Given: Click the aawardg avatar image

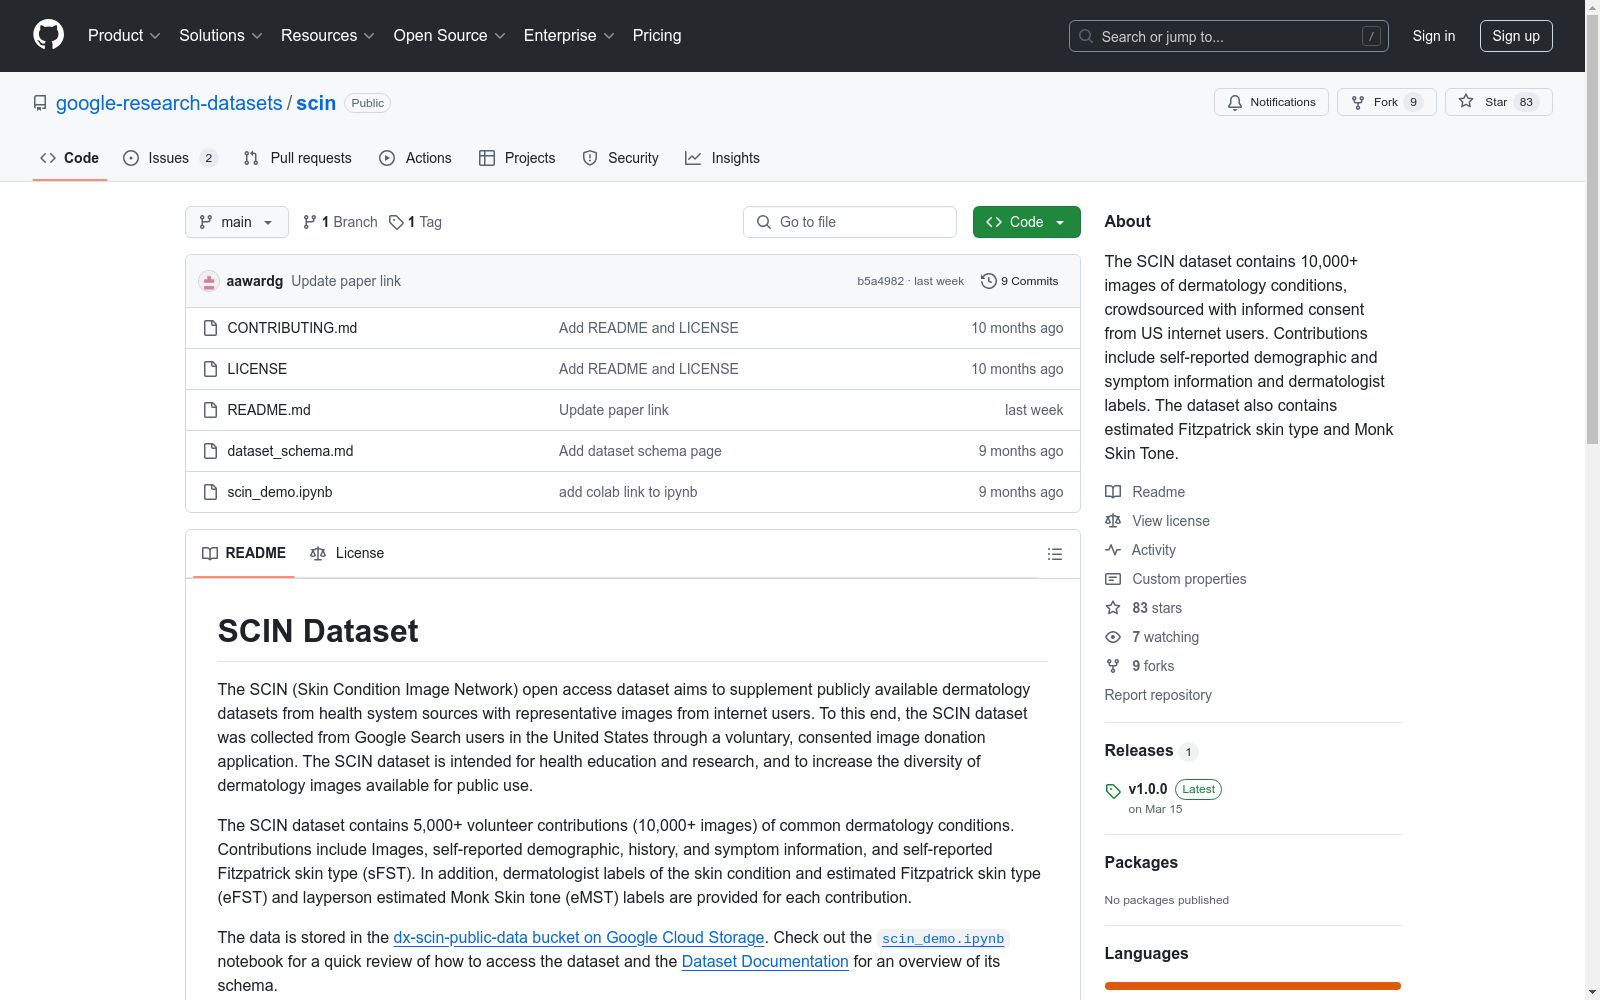Looking at the screenshot, I should [x=209, y=281].
